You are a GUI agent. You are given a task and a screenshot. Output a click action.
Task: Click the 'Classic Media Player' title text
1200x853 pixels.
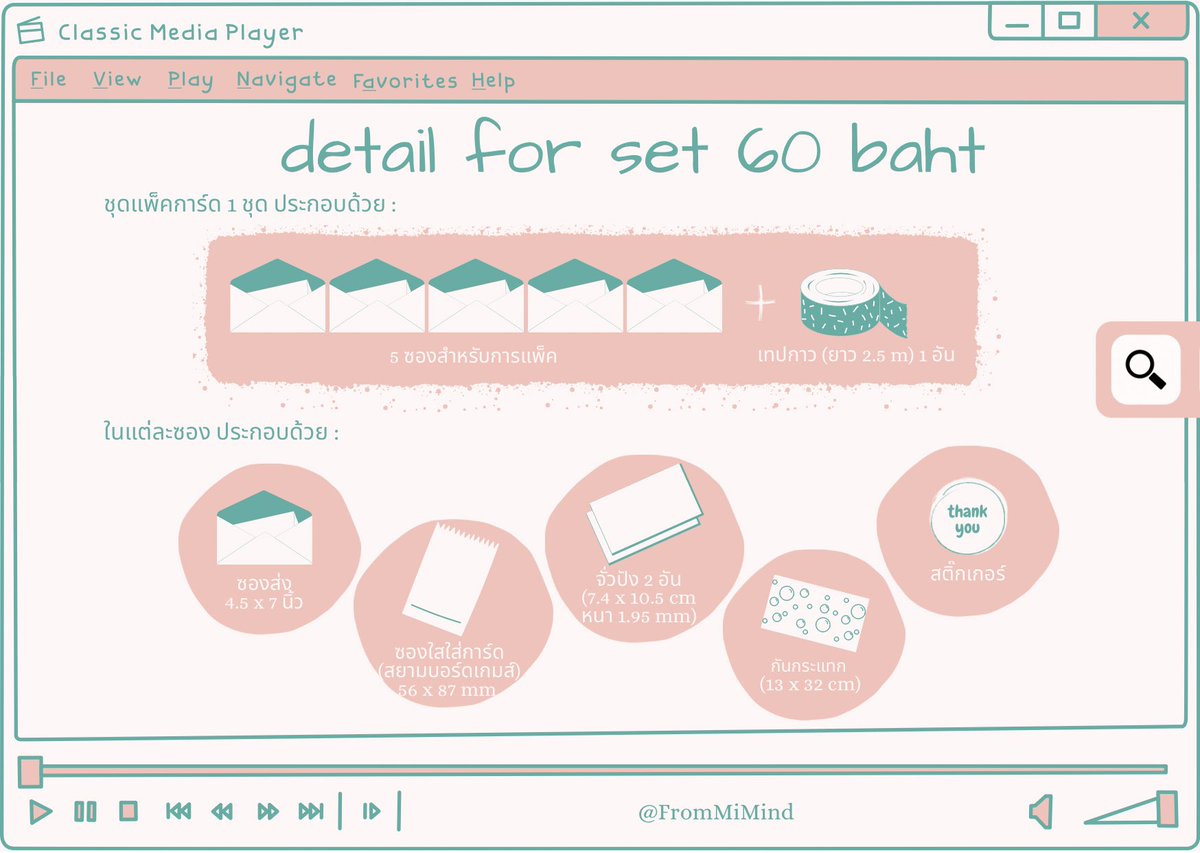180,32
